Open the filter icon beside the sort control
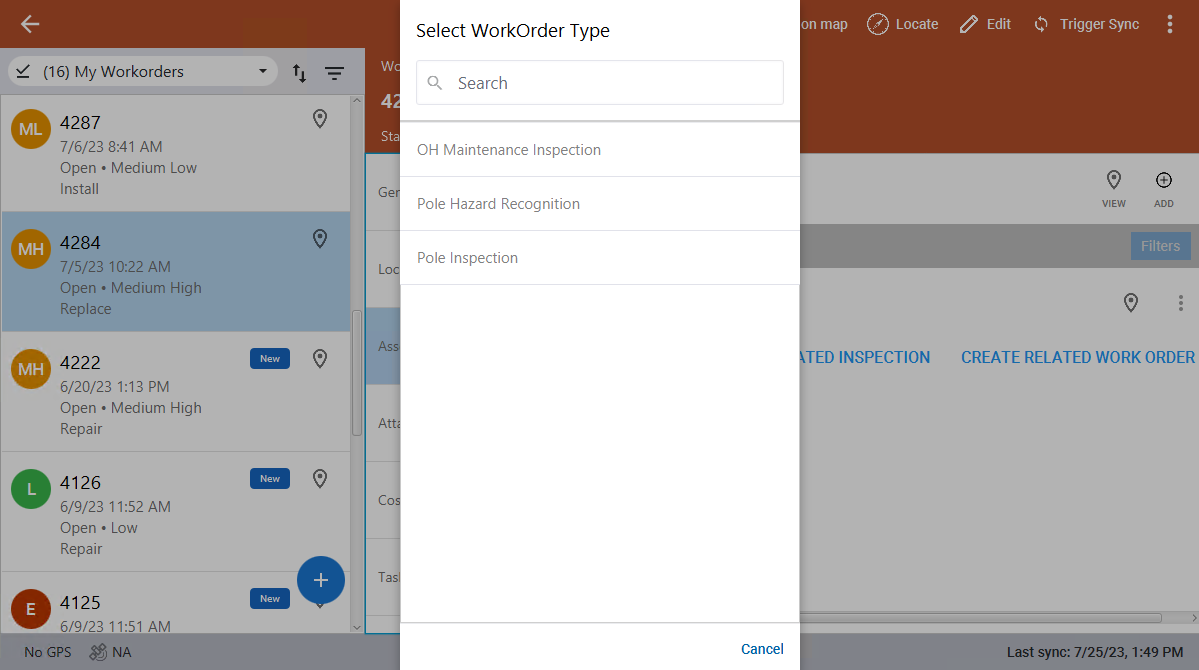This screenshot has width=1199, height=670. coord(334,71)
